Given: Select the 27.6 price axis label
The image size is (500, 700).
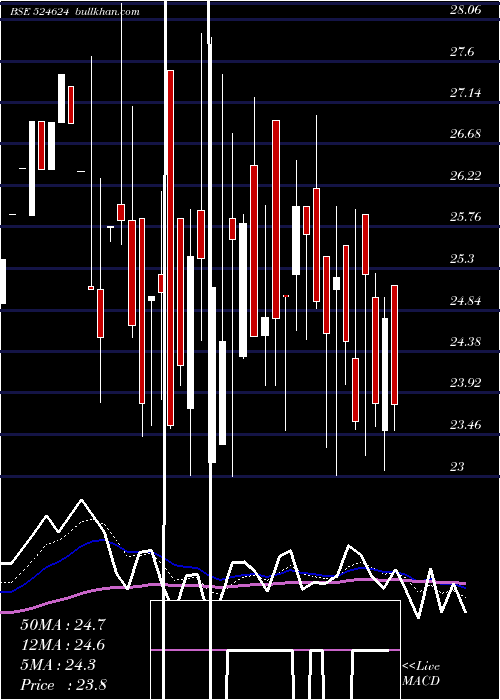Looking at the screenshot, I should pos(462,52).
